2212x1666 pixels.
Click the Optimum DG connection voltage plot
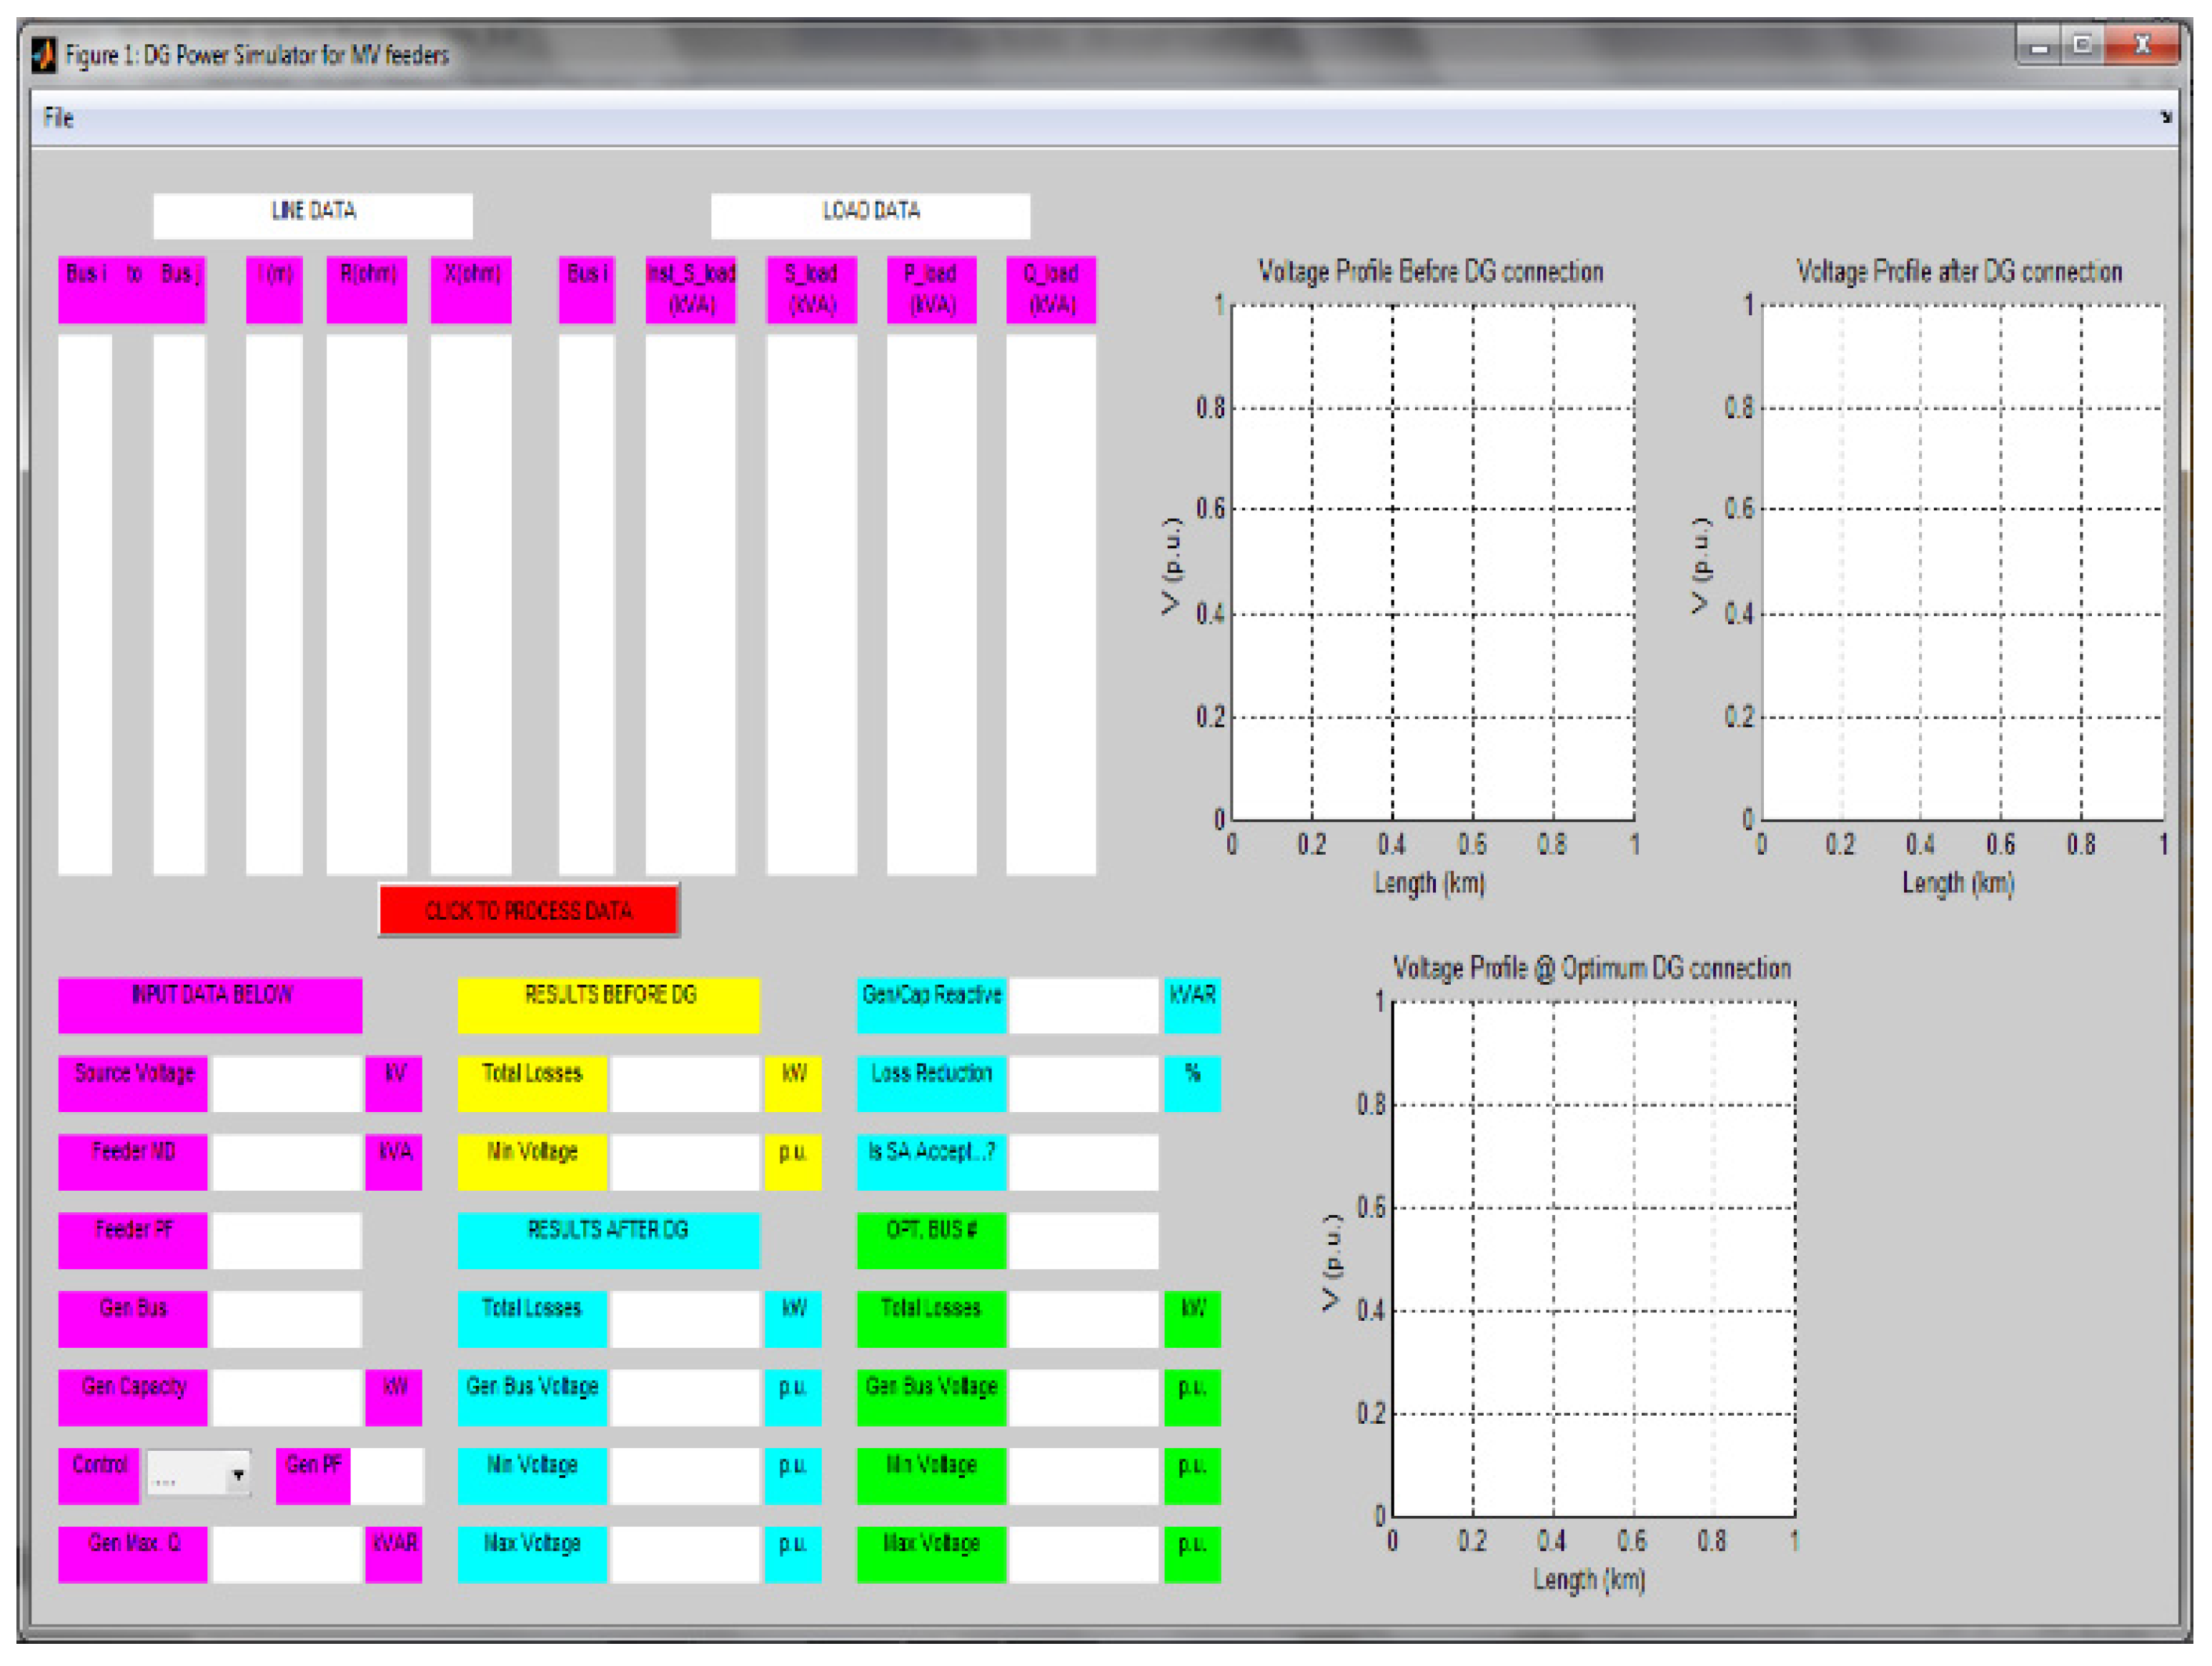[1593, 1259]
